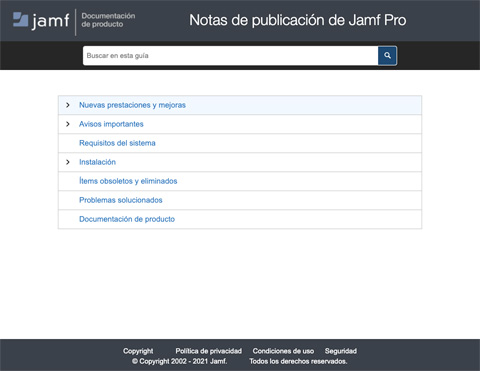
Task: Open 'Documentación de producto' list link
Action: (127, 219)
